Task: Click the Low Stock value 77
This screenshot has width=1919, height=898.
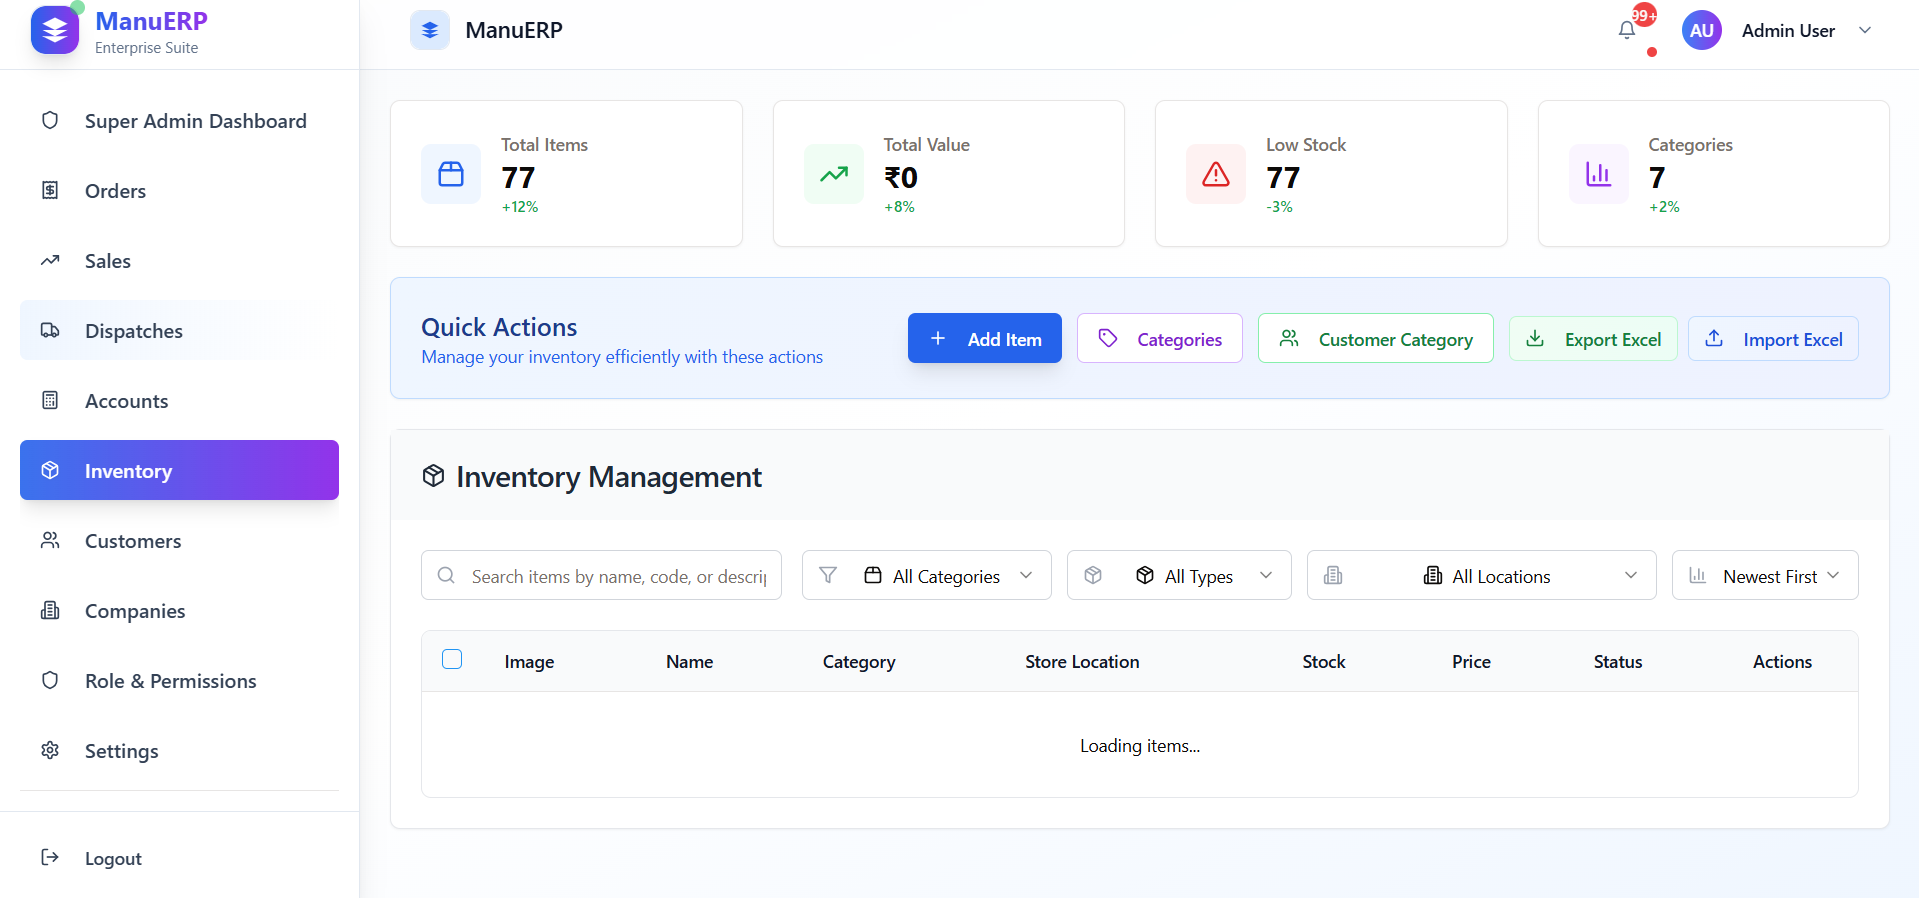Action: [x=1283, y=177]
